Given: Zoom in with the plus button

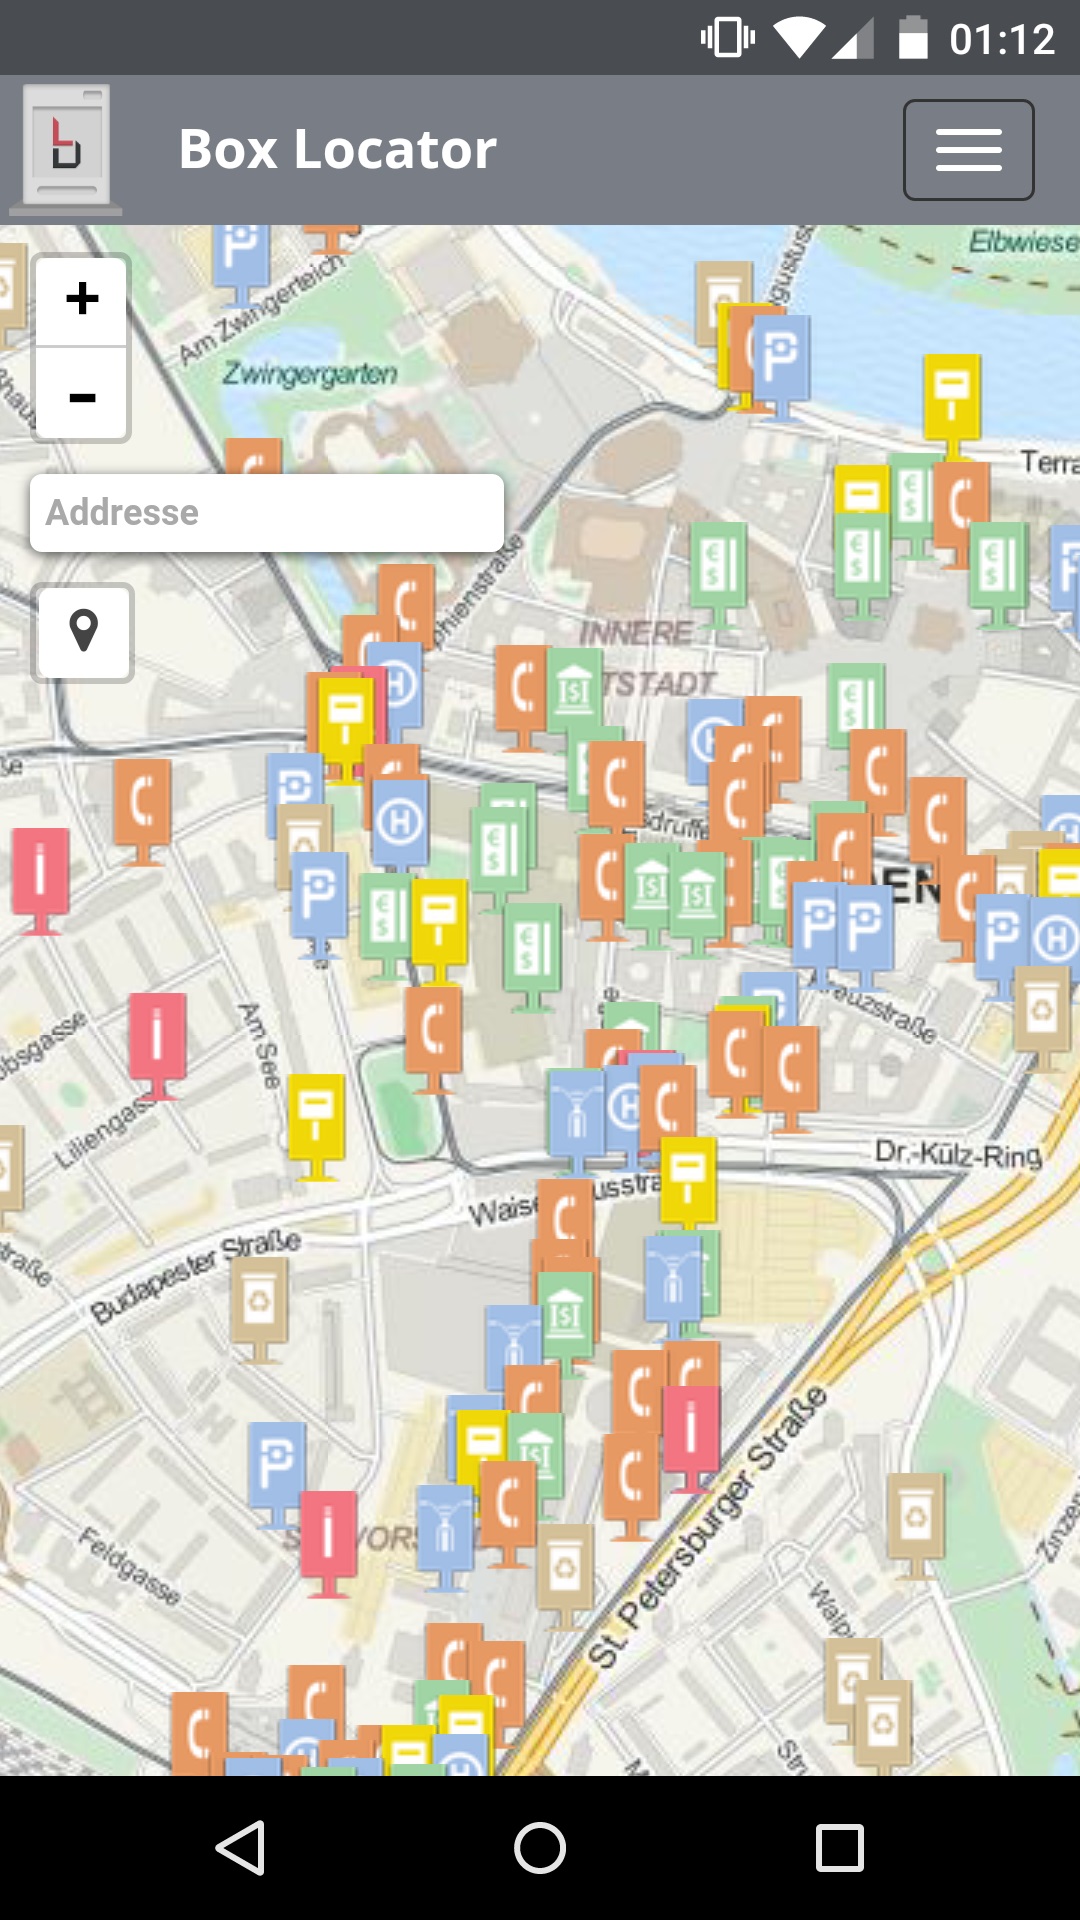Looking at the screenshot, I should pos(82,299).
